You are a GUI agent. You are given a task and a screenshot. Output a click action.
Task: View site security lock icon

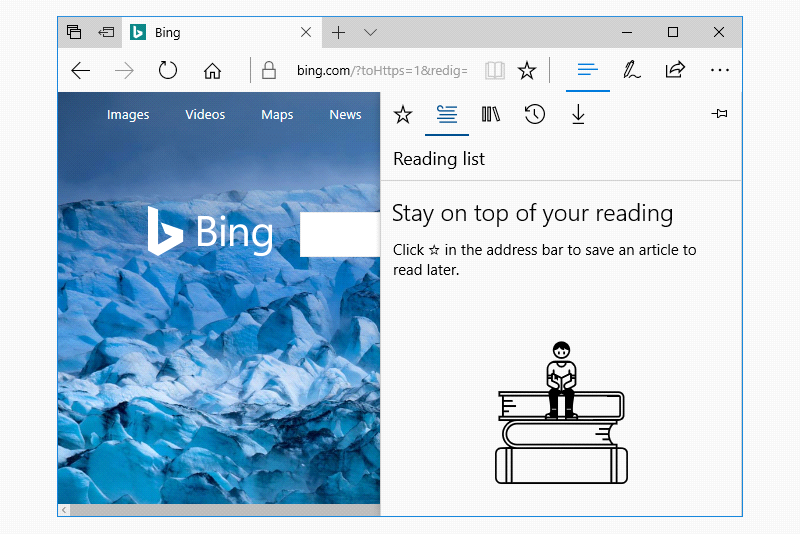[269, 70]
